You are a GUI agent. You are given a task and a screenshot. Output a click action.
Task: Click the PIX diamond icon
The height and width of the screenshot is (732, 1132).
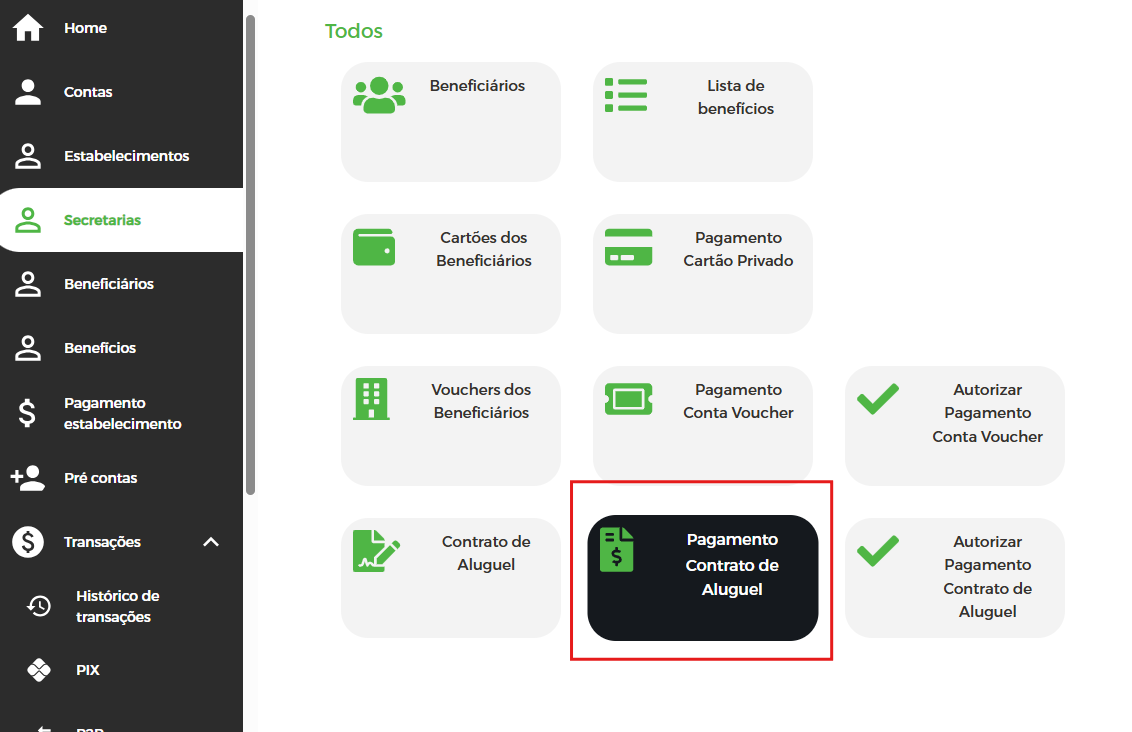tap(39, 670)
